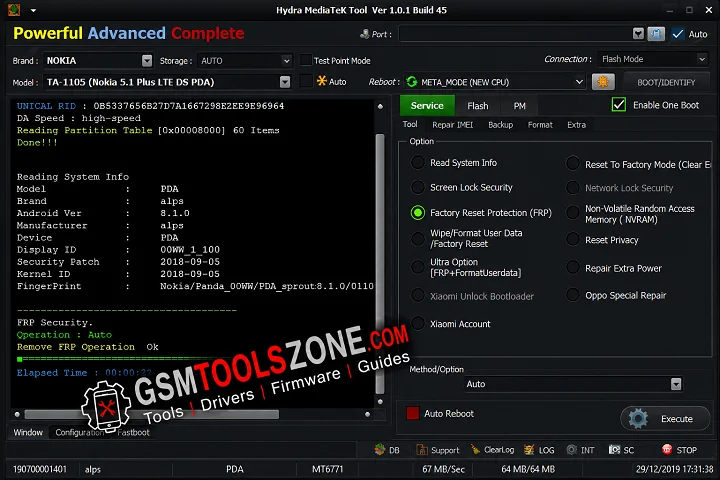Open the title bar arrow menu

(x=33, y=10)
